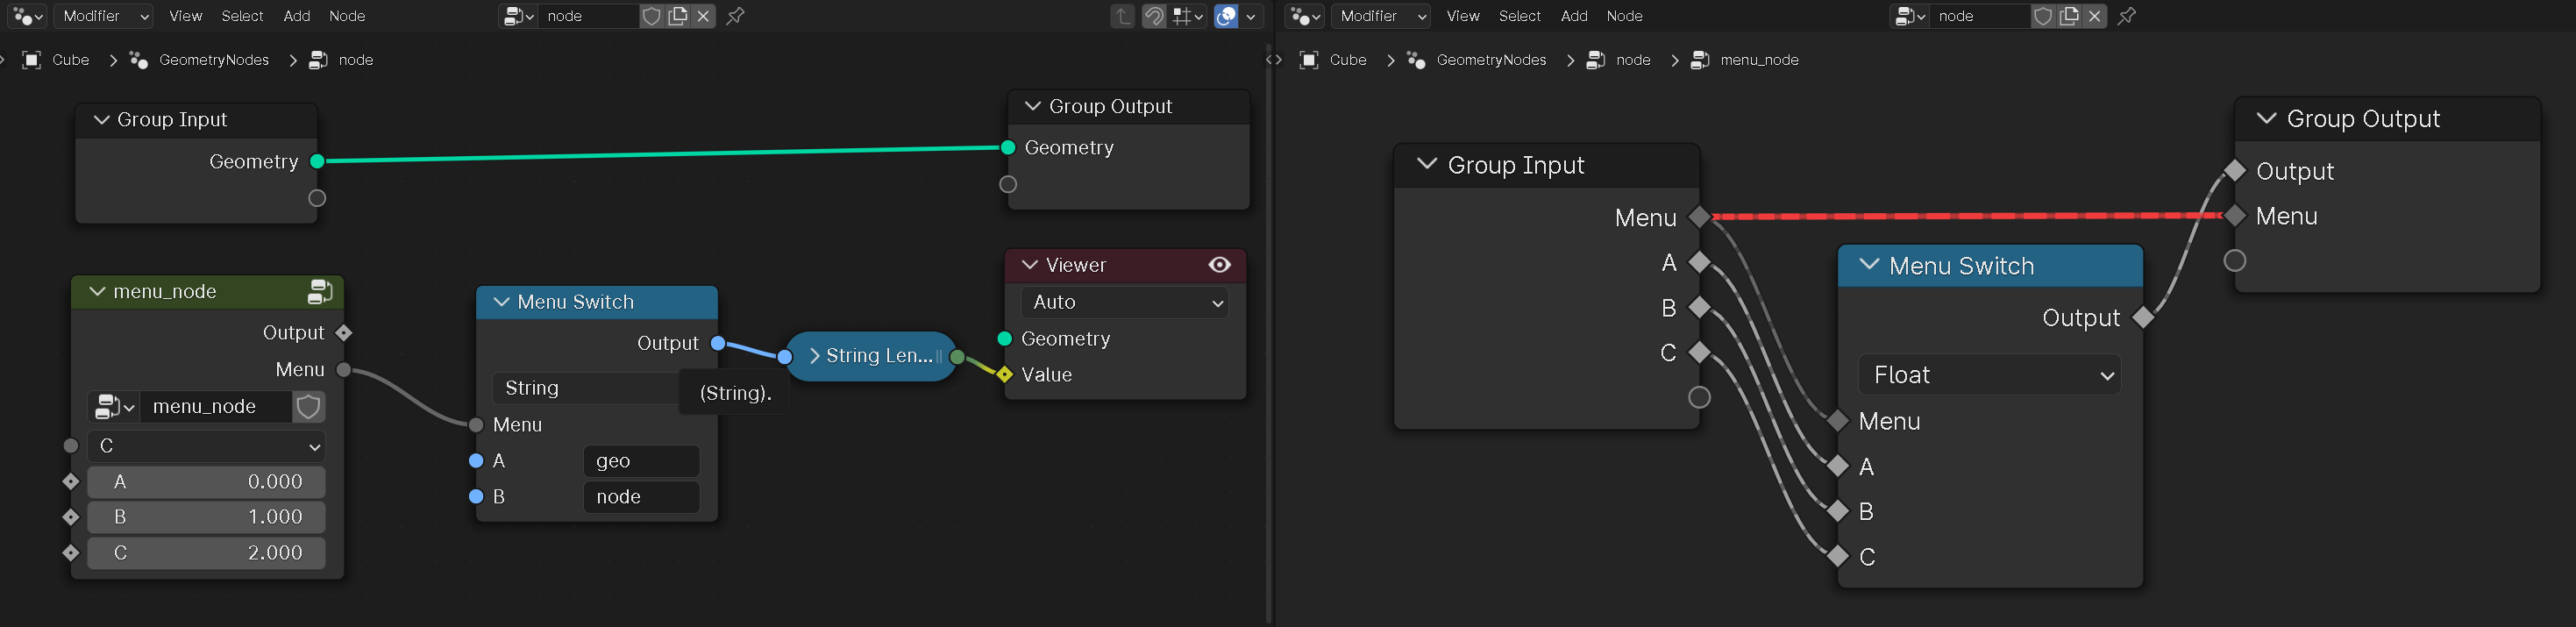This screenshot has height=627, width=2576.
Task: Toggle the overlay button in left editor
Action: click(1226, 16)
